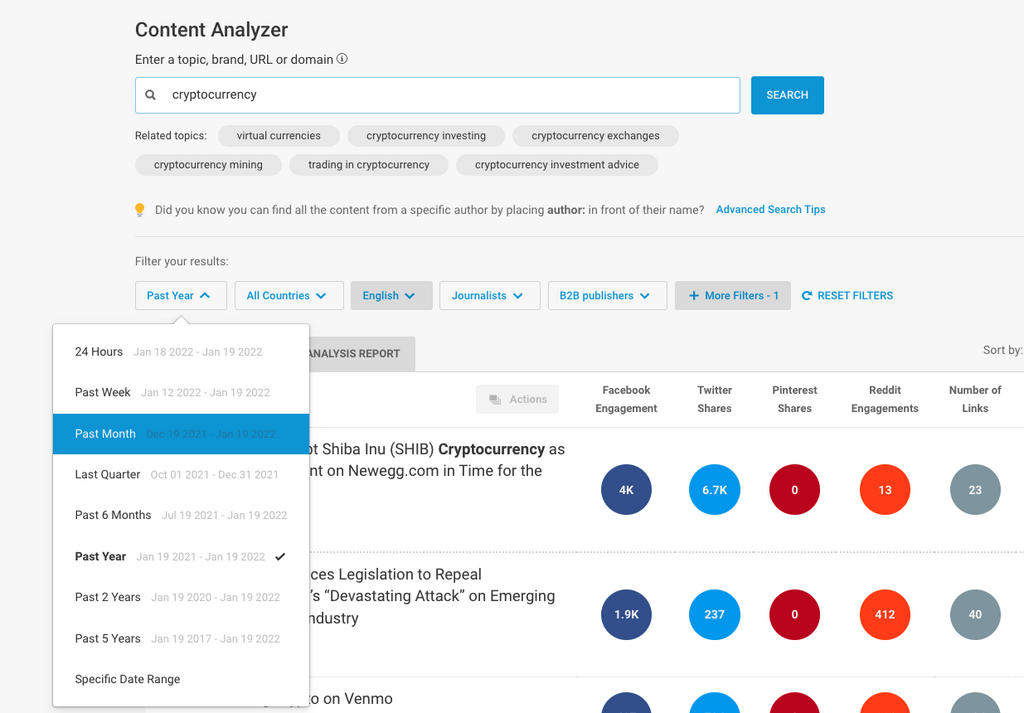This screenshot has width=1024, height=713.
Task: Switch to the Analysis Report tab
Action: coord(360,353)
